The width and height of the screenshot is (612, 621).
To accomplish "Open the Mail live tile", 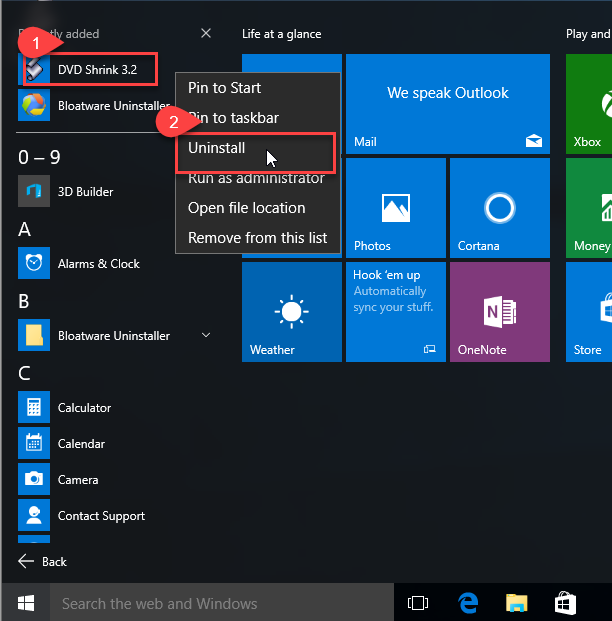I will (x=448, y=104).
